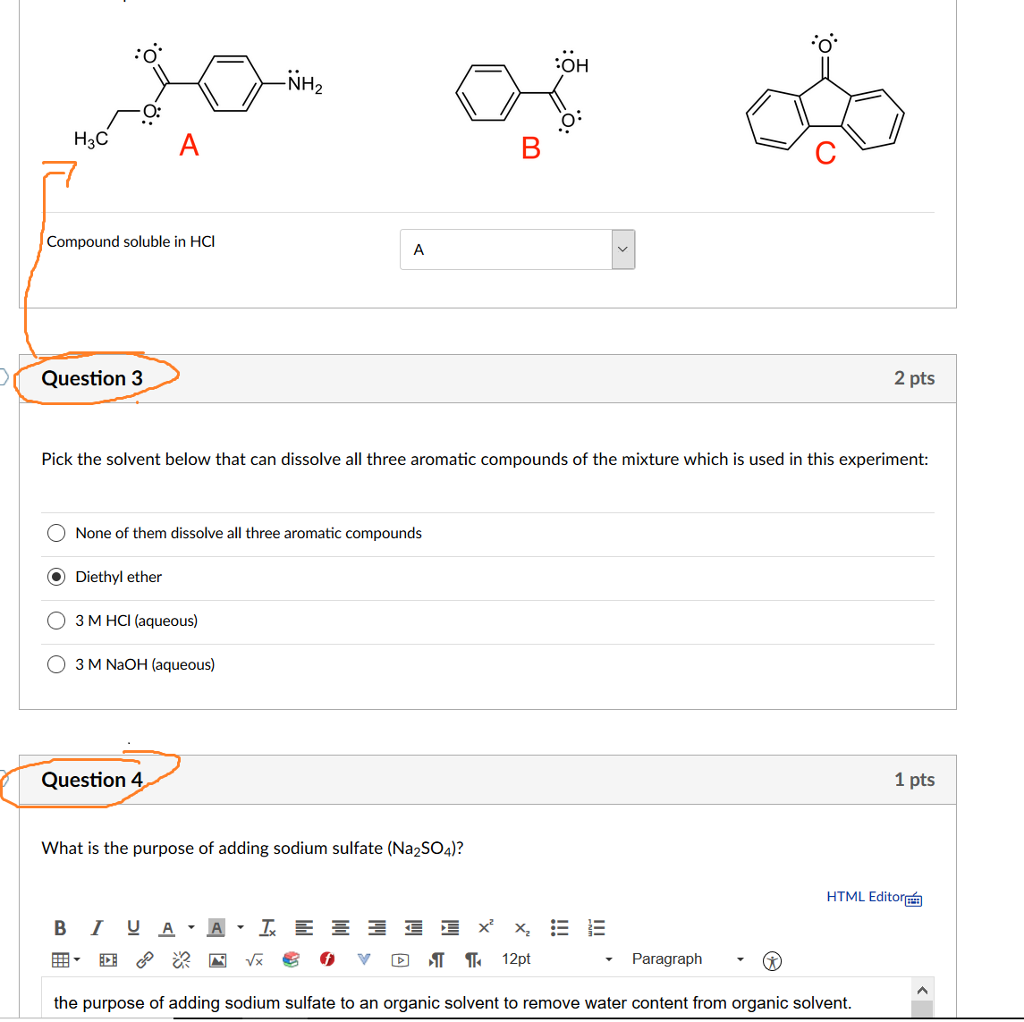Viewport: 1024px width, 1022px height.
Task: Create a bulleted list
Action: click(x=559, y=927)
